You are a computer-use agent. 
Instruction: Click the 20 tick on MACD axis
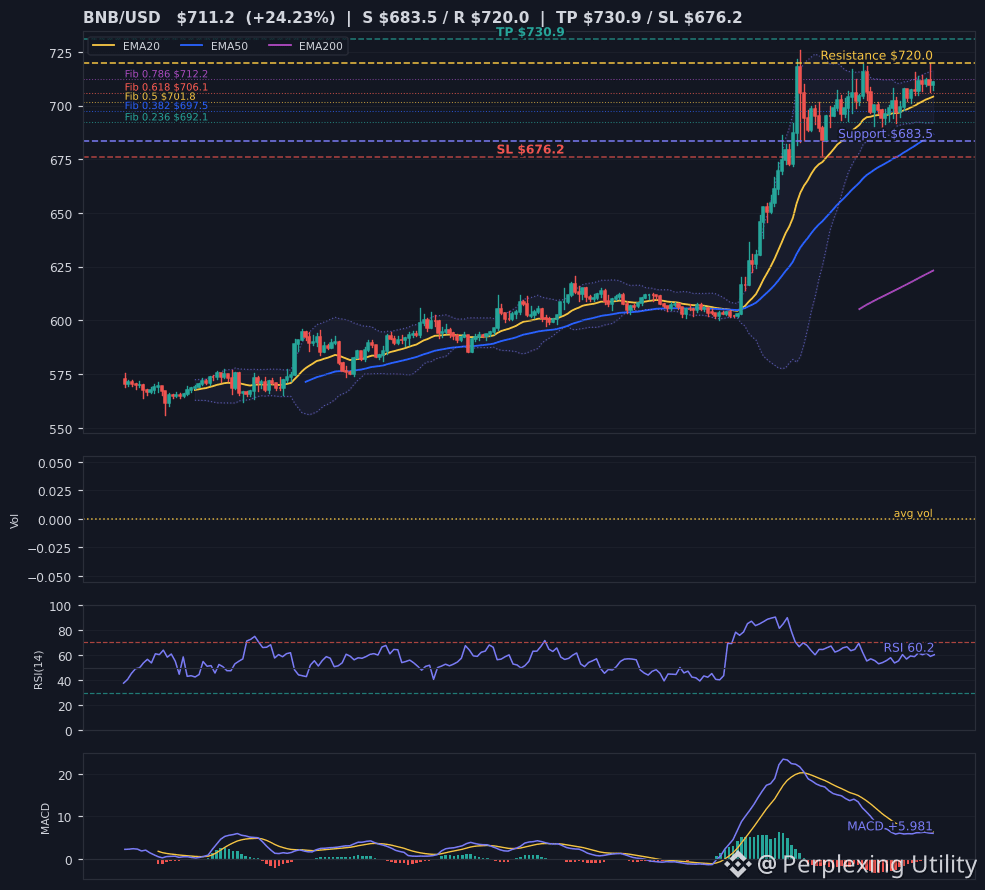point(65,775)
